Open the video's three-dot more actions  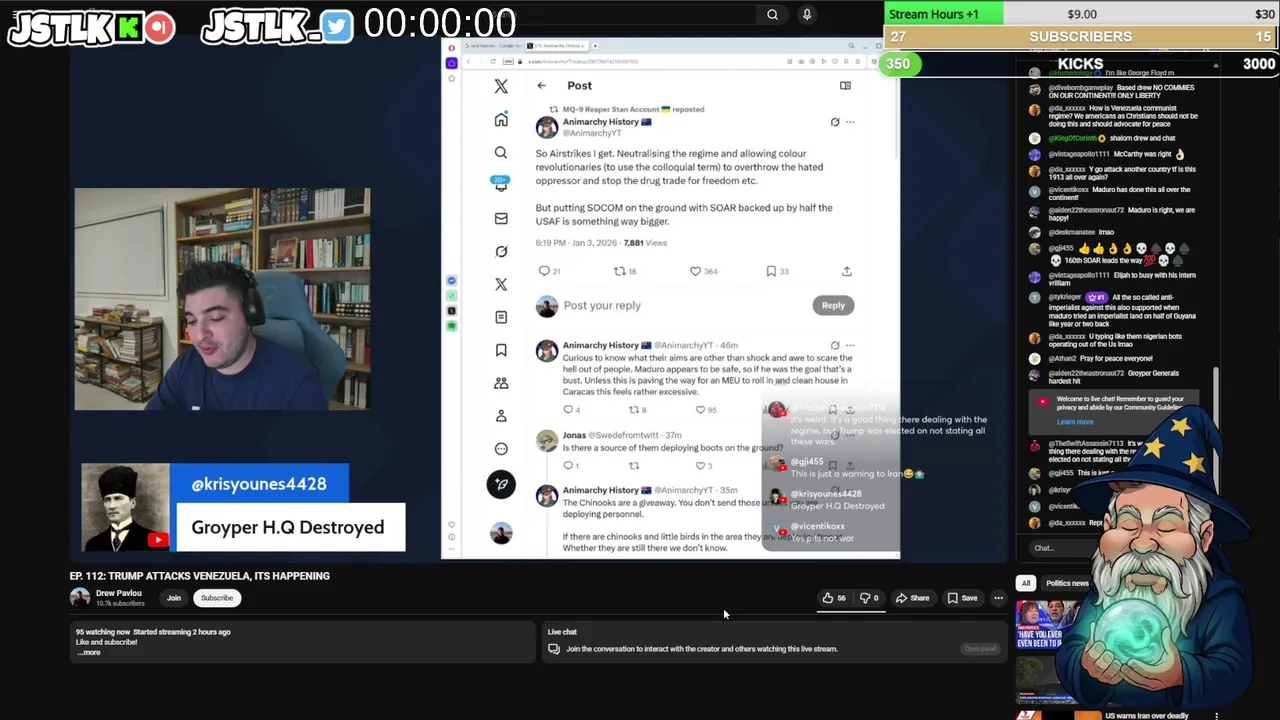point(998,598)
